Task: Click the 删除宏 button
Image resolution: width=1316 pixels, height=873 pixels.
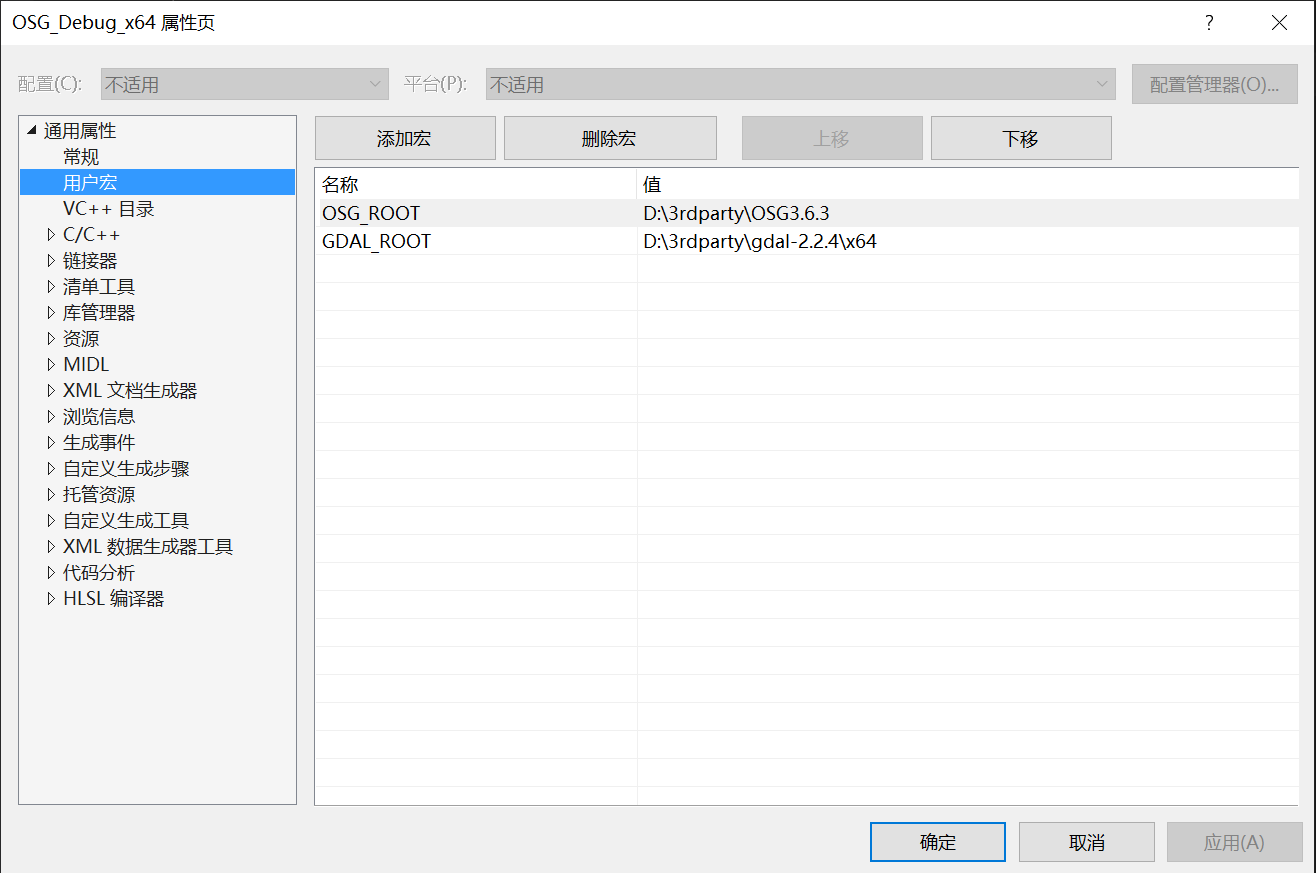Action: pyautogui.click(x=609, y=137)
